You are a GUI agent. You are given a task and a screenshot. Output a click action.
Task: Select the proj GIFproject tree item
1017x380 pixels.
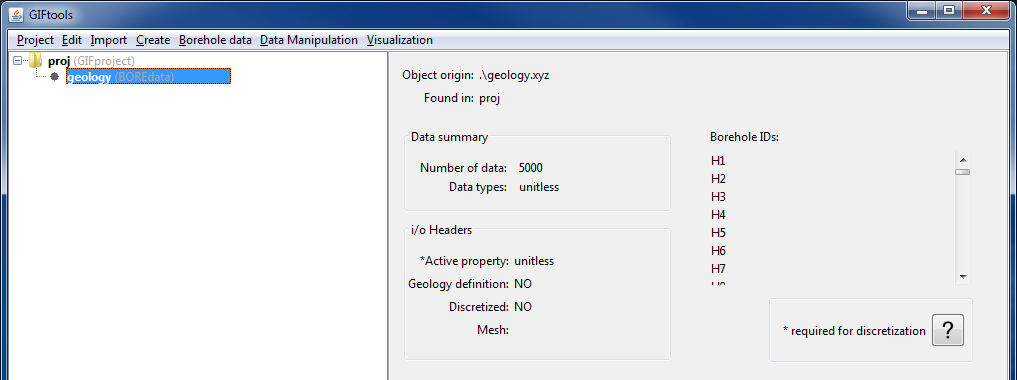91,61
